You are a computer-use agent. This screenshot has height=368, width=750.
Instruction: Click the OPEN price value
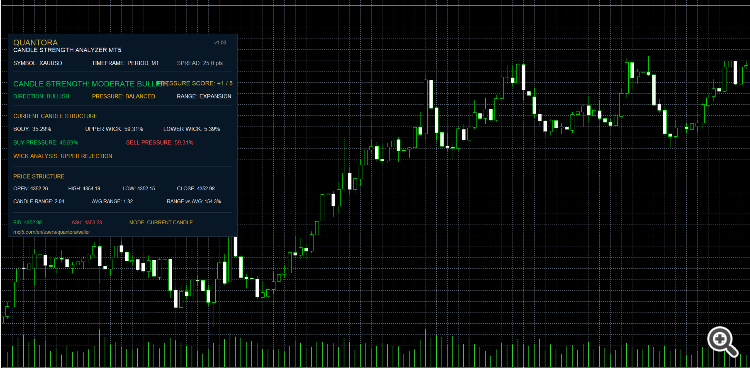(31, 188)
